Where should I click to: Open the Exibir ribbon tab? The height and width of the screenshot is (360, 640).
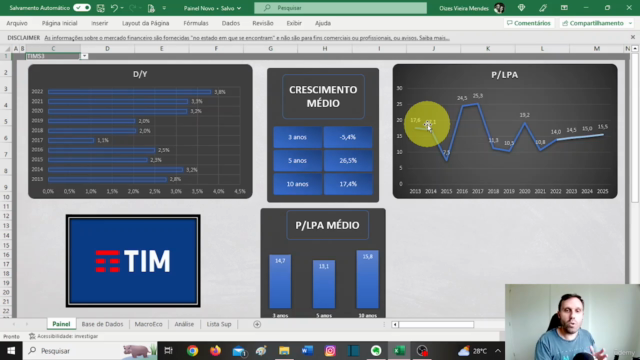294,23
